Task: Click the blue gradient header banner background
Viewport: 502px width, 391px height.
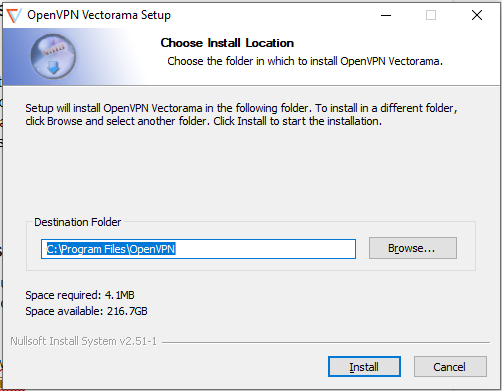Action: (x=107, y=57)
